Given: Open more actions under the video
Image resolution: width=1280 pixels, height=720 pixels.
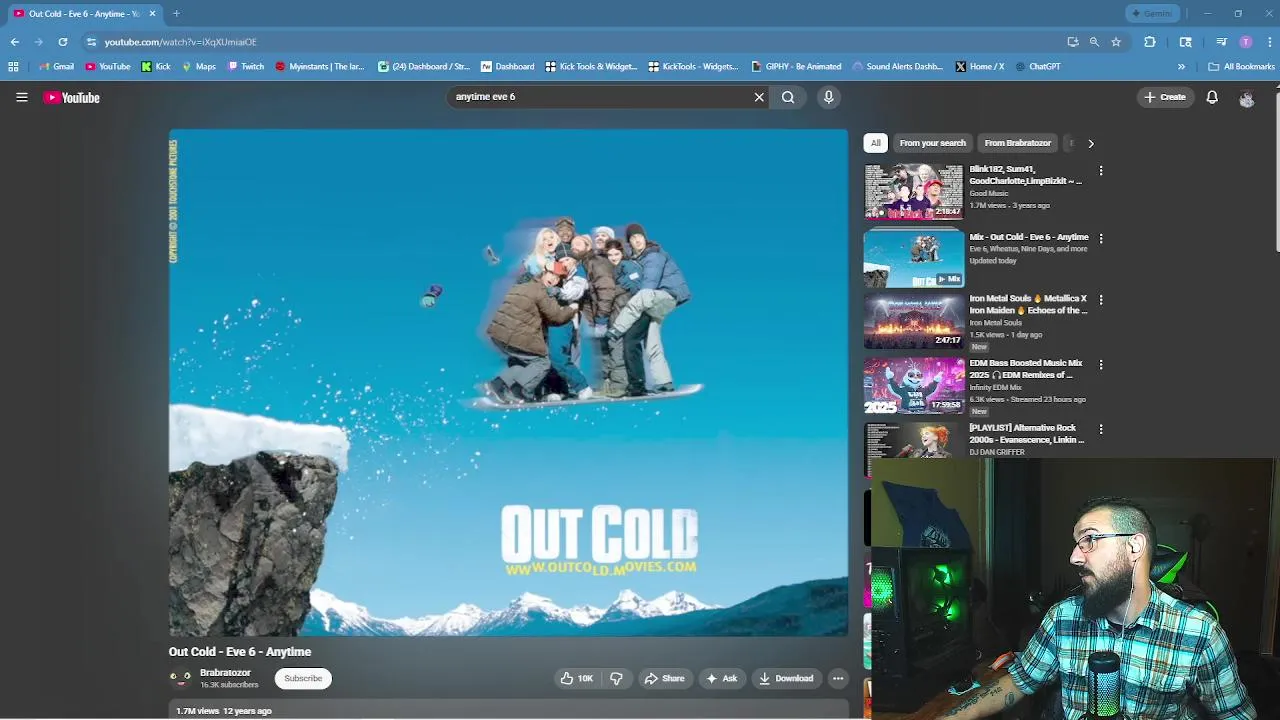Looking at the screenshot, I should point(838,678).
